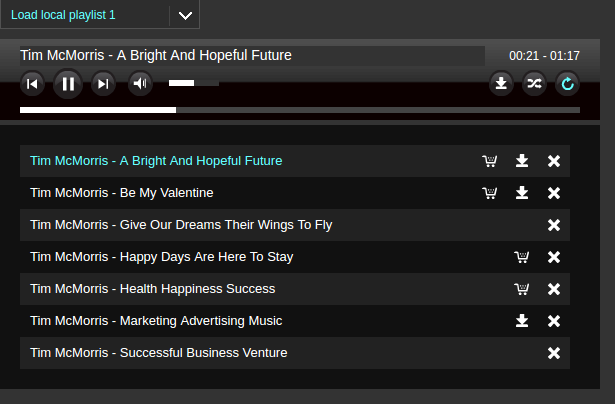Viewport: 615px width, 404px height.
Task: Play the Successful Business Venture track
Action: pos(158,353)
